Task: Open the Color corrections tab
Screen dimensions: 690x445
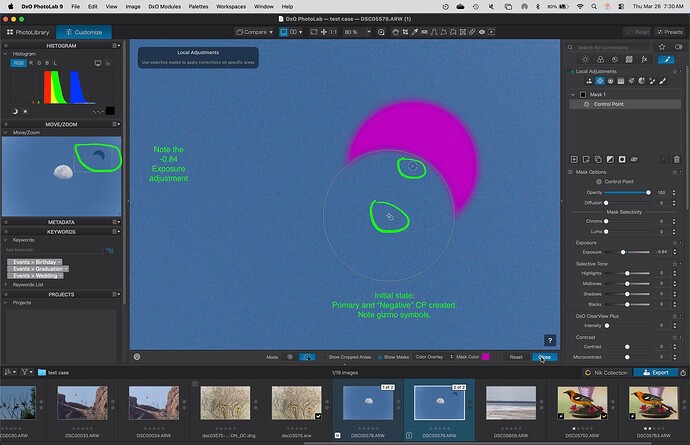Action: tap(600, 59)
